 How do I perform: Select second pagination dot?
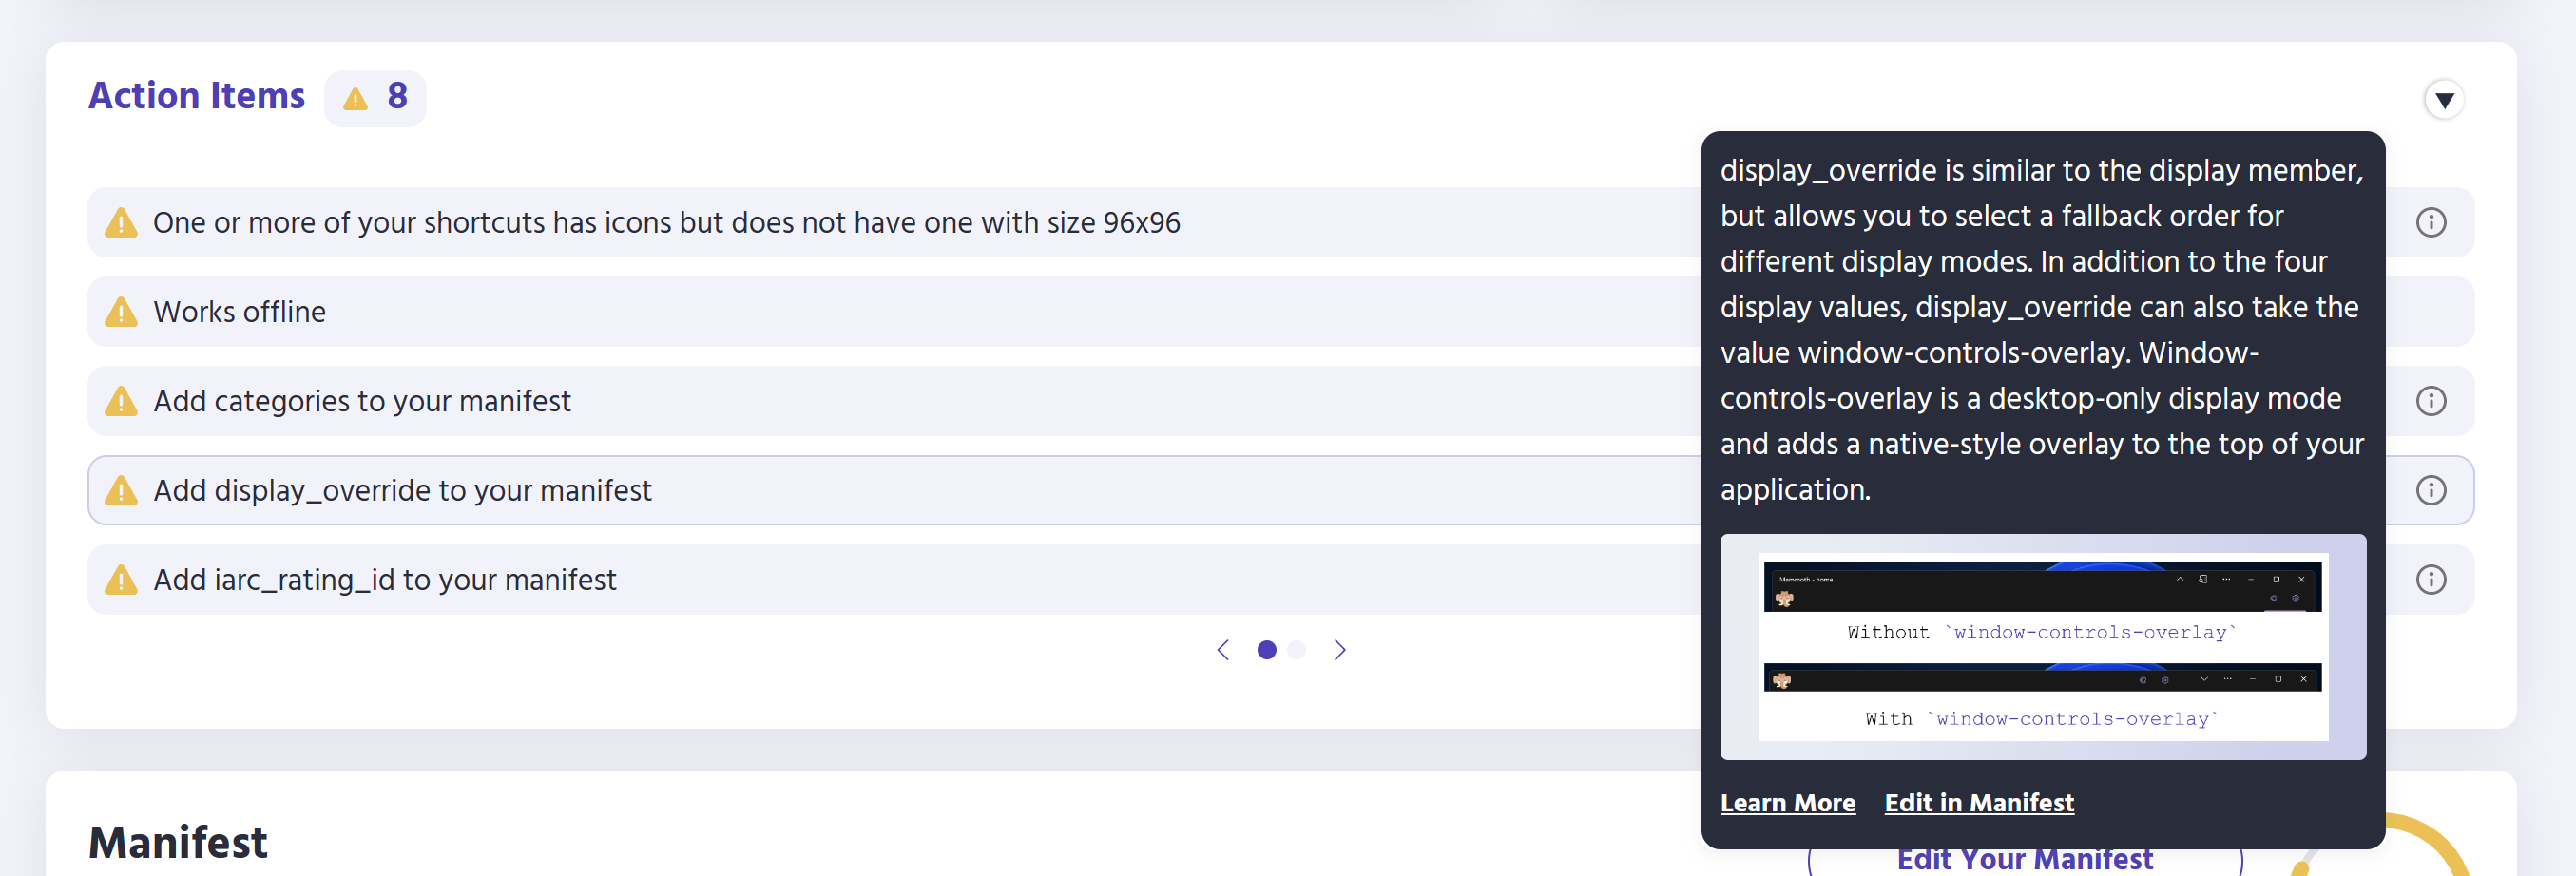tap(1297, 650)
